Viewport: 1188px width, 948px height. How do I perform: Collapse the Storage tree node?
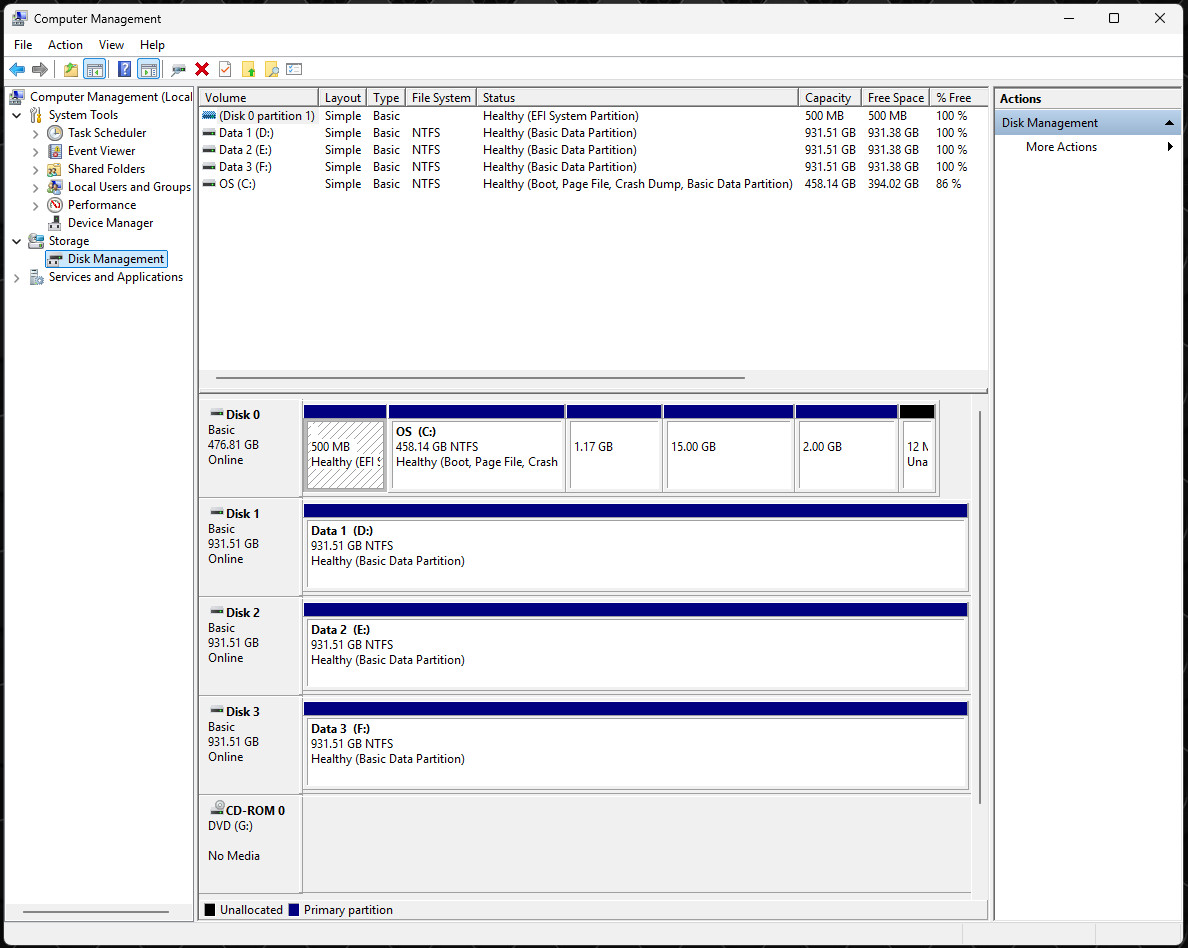pyautogui.click(x=17, y=241)
